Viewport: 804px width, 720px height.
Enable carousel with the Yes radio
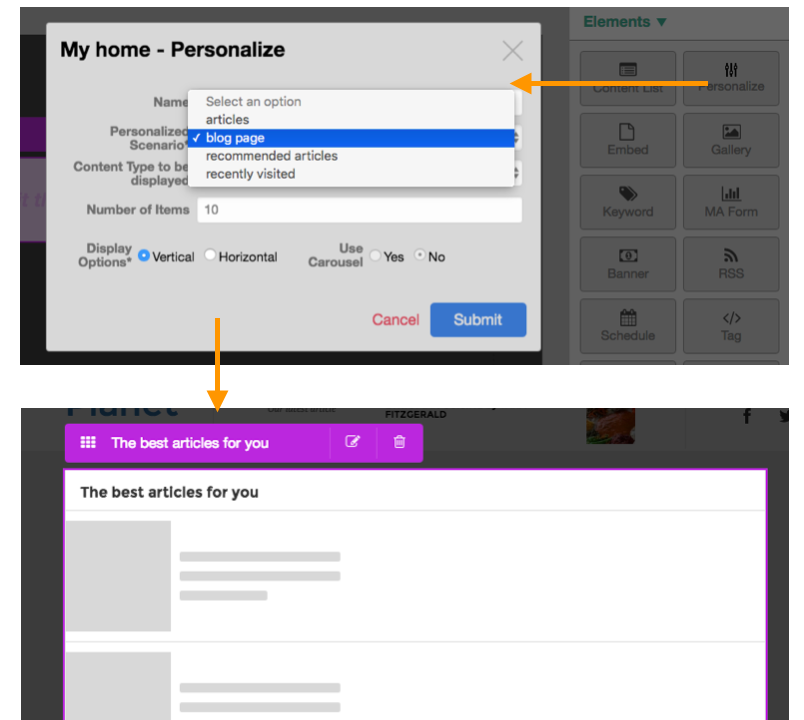point(376,256)
